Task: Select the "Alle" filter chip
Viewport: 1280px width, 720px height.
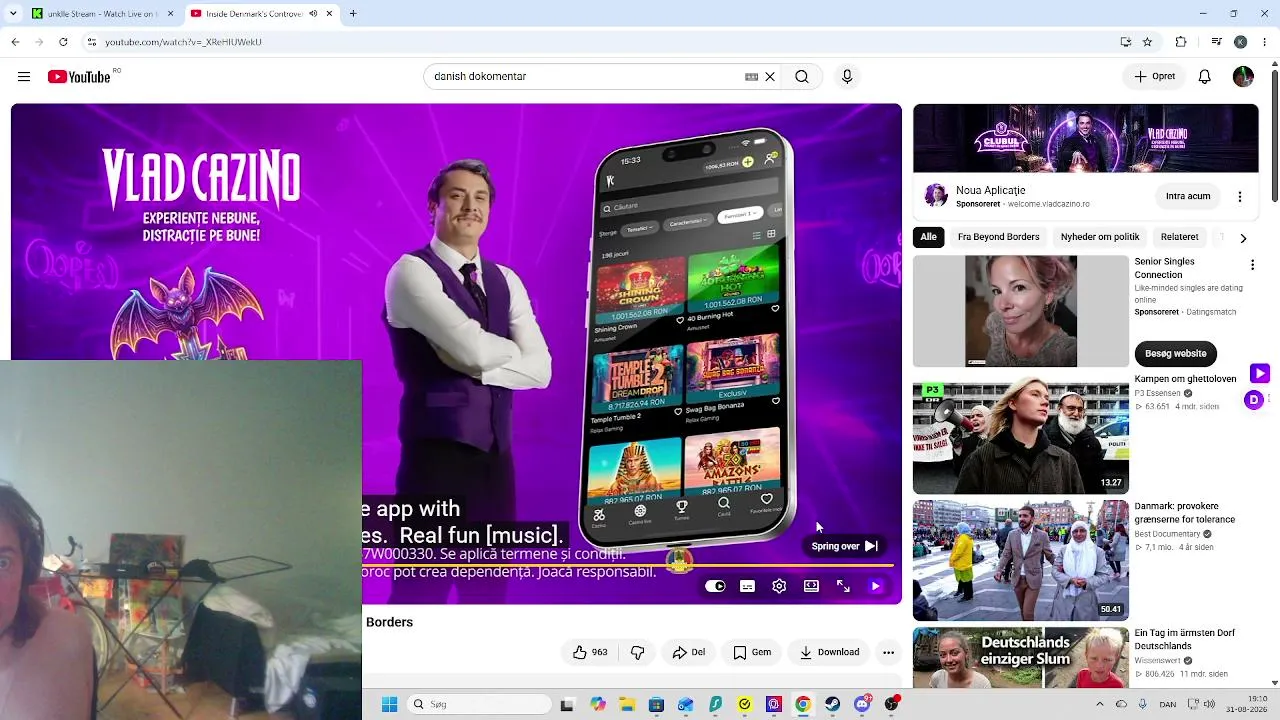Action: pyautogui.click(x=929, y=237)
